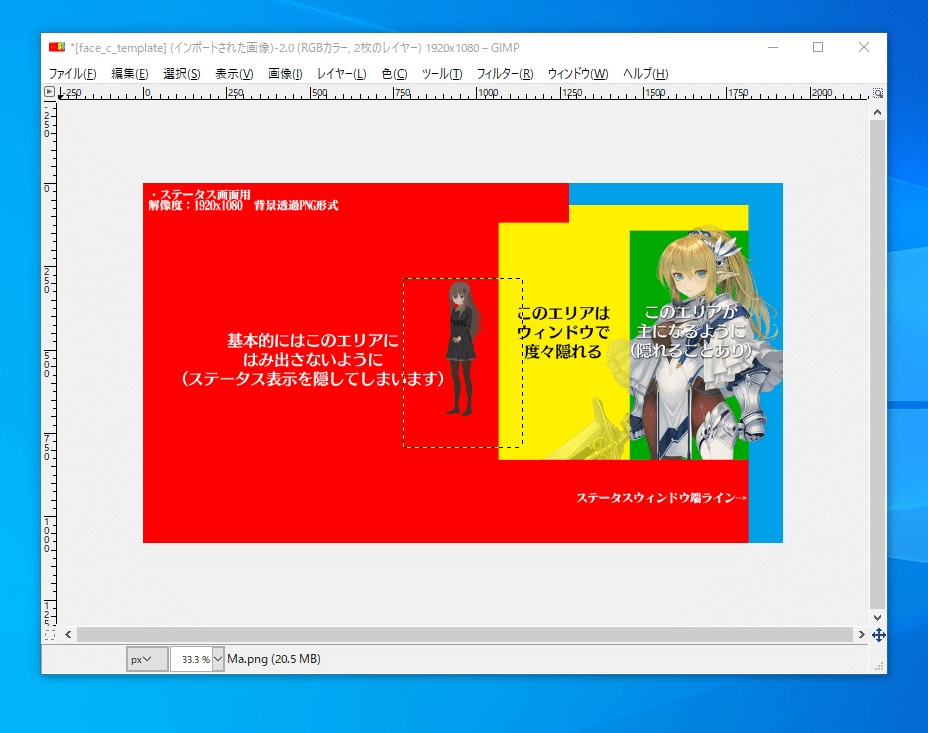Click the small brown-haired character in the selection
This screenshot has height=733, width=928.
[462, 348]
